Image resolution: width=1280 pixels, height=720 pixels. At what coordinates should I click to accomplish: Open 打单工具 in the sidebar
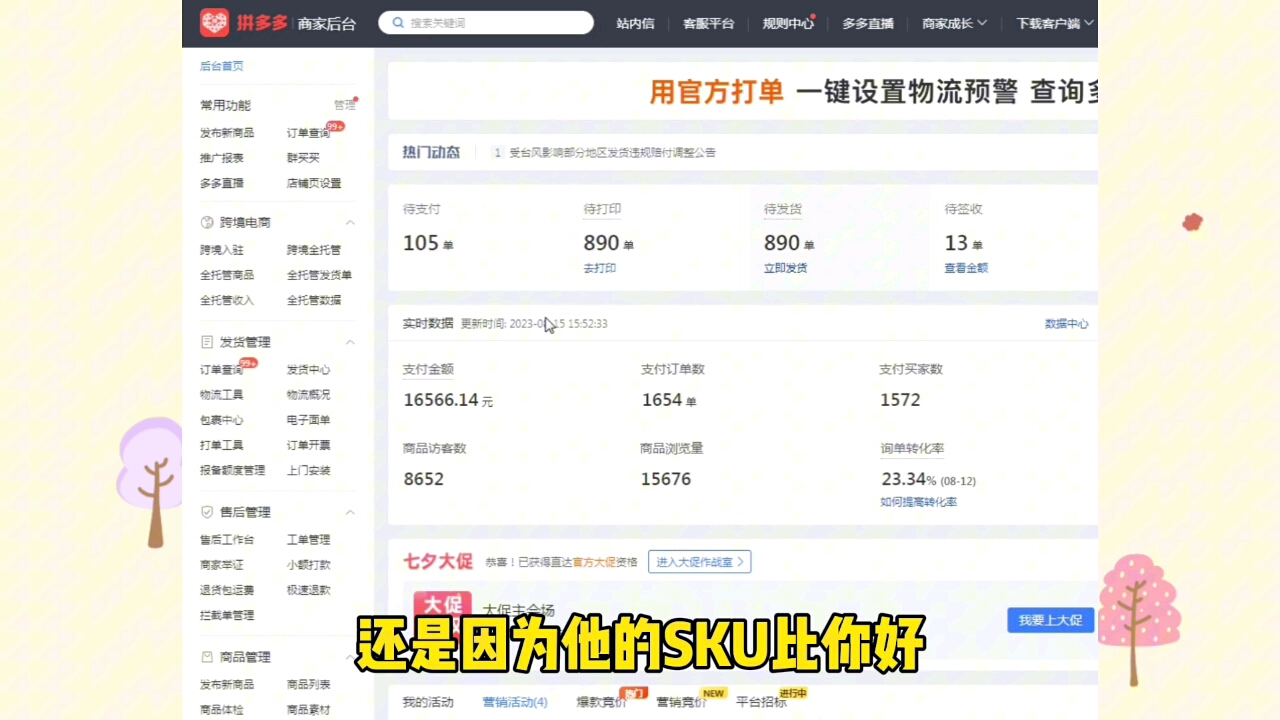click(222, 445)
